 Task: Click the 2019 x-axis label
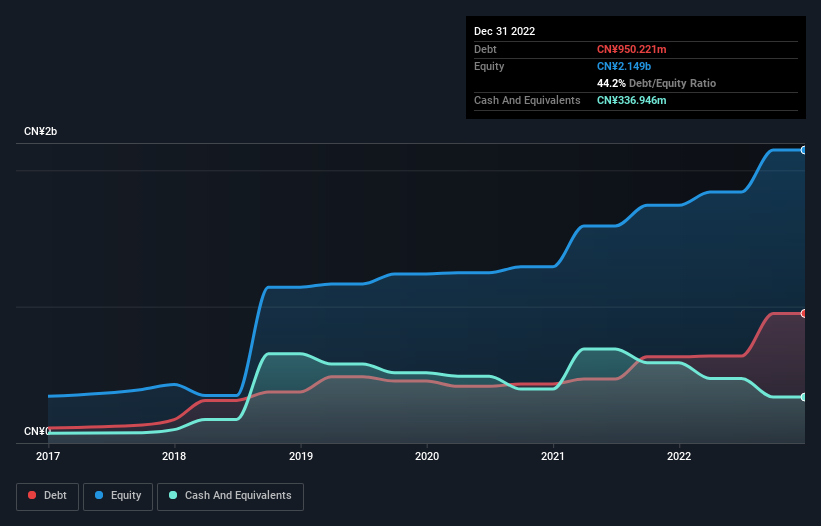pyautogui.click(x=301, y=456)
